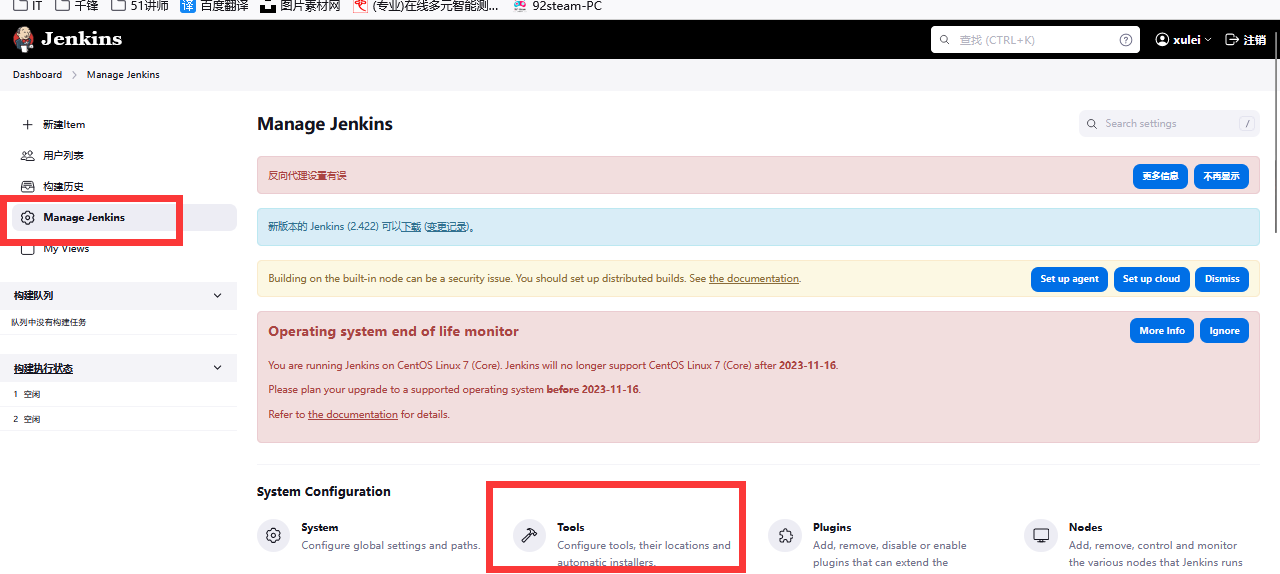Click the Jenkins title text in header
This screenshot has width=1280, height=574.
[82, 39]
